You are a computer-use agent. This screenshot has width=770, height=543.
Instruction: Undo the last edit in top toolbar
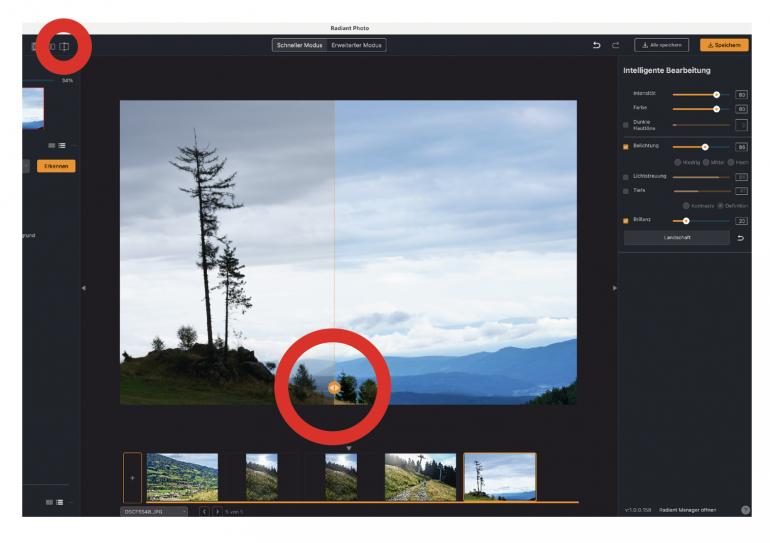pyautogui.click(x=597, y=45)
